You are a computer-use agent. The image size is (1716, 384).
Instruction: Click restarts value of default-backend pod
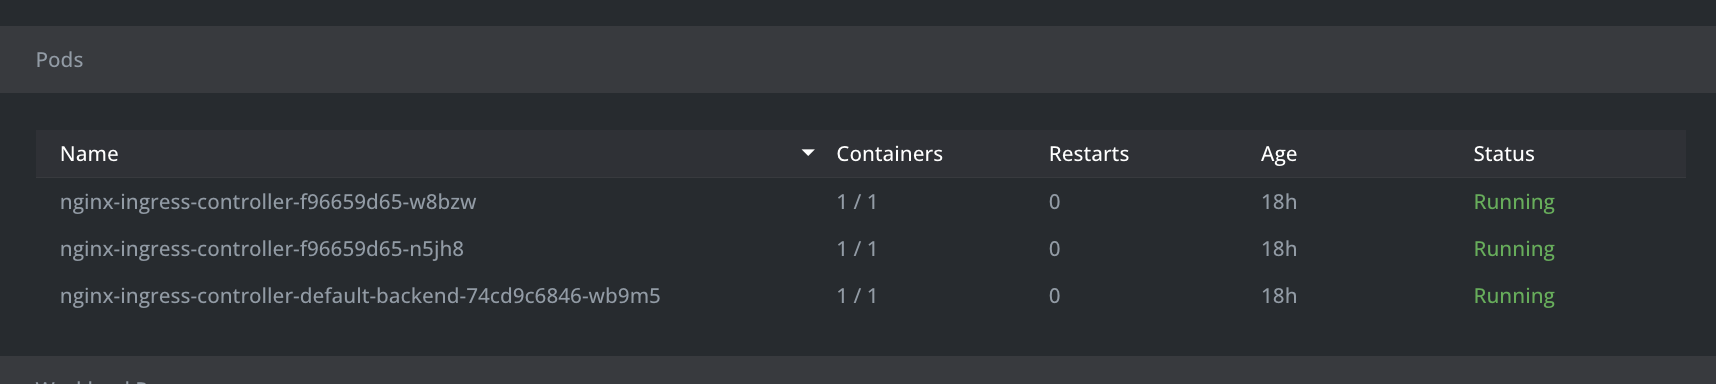1054,296
